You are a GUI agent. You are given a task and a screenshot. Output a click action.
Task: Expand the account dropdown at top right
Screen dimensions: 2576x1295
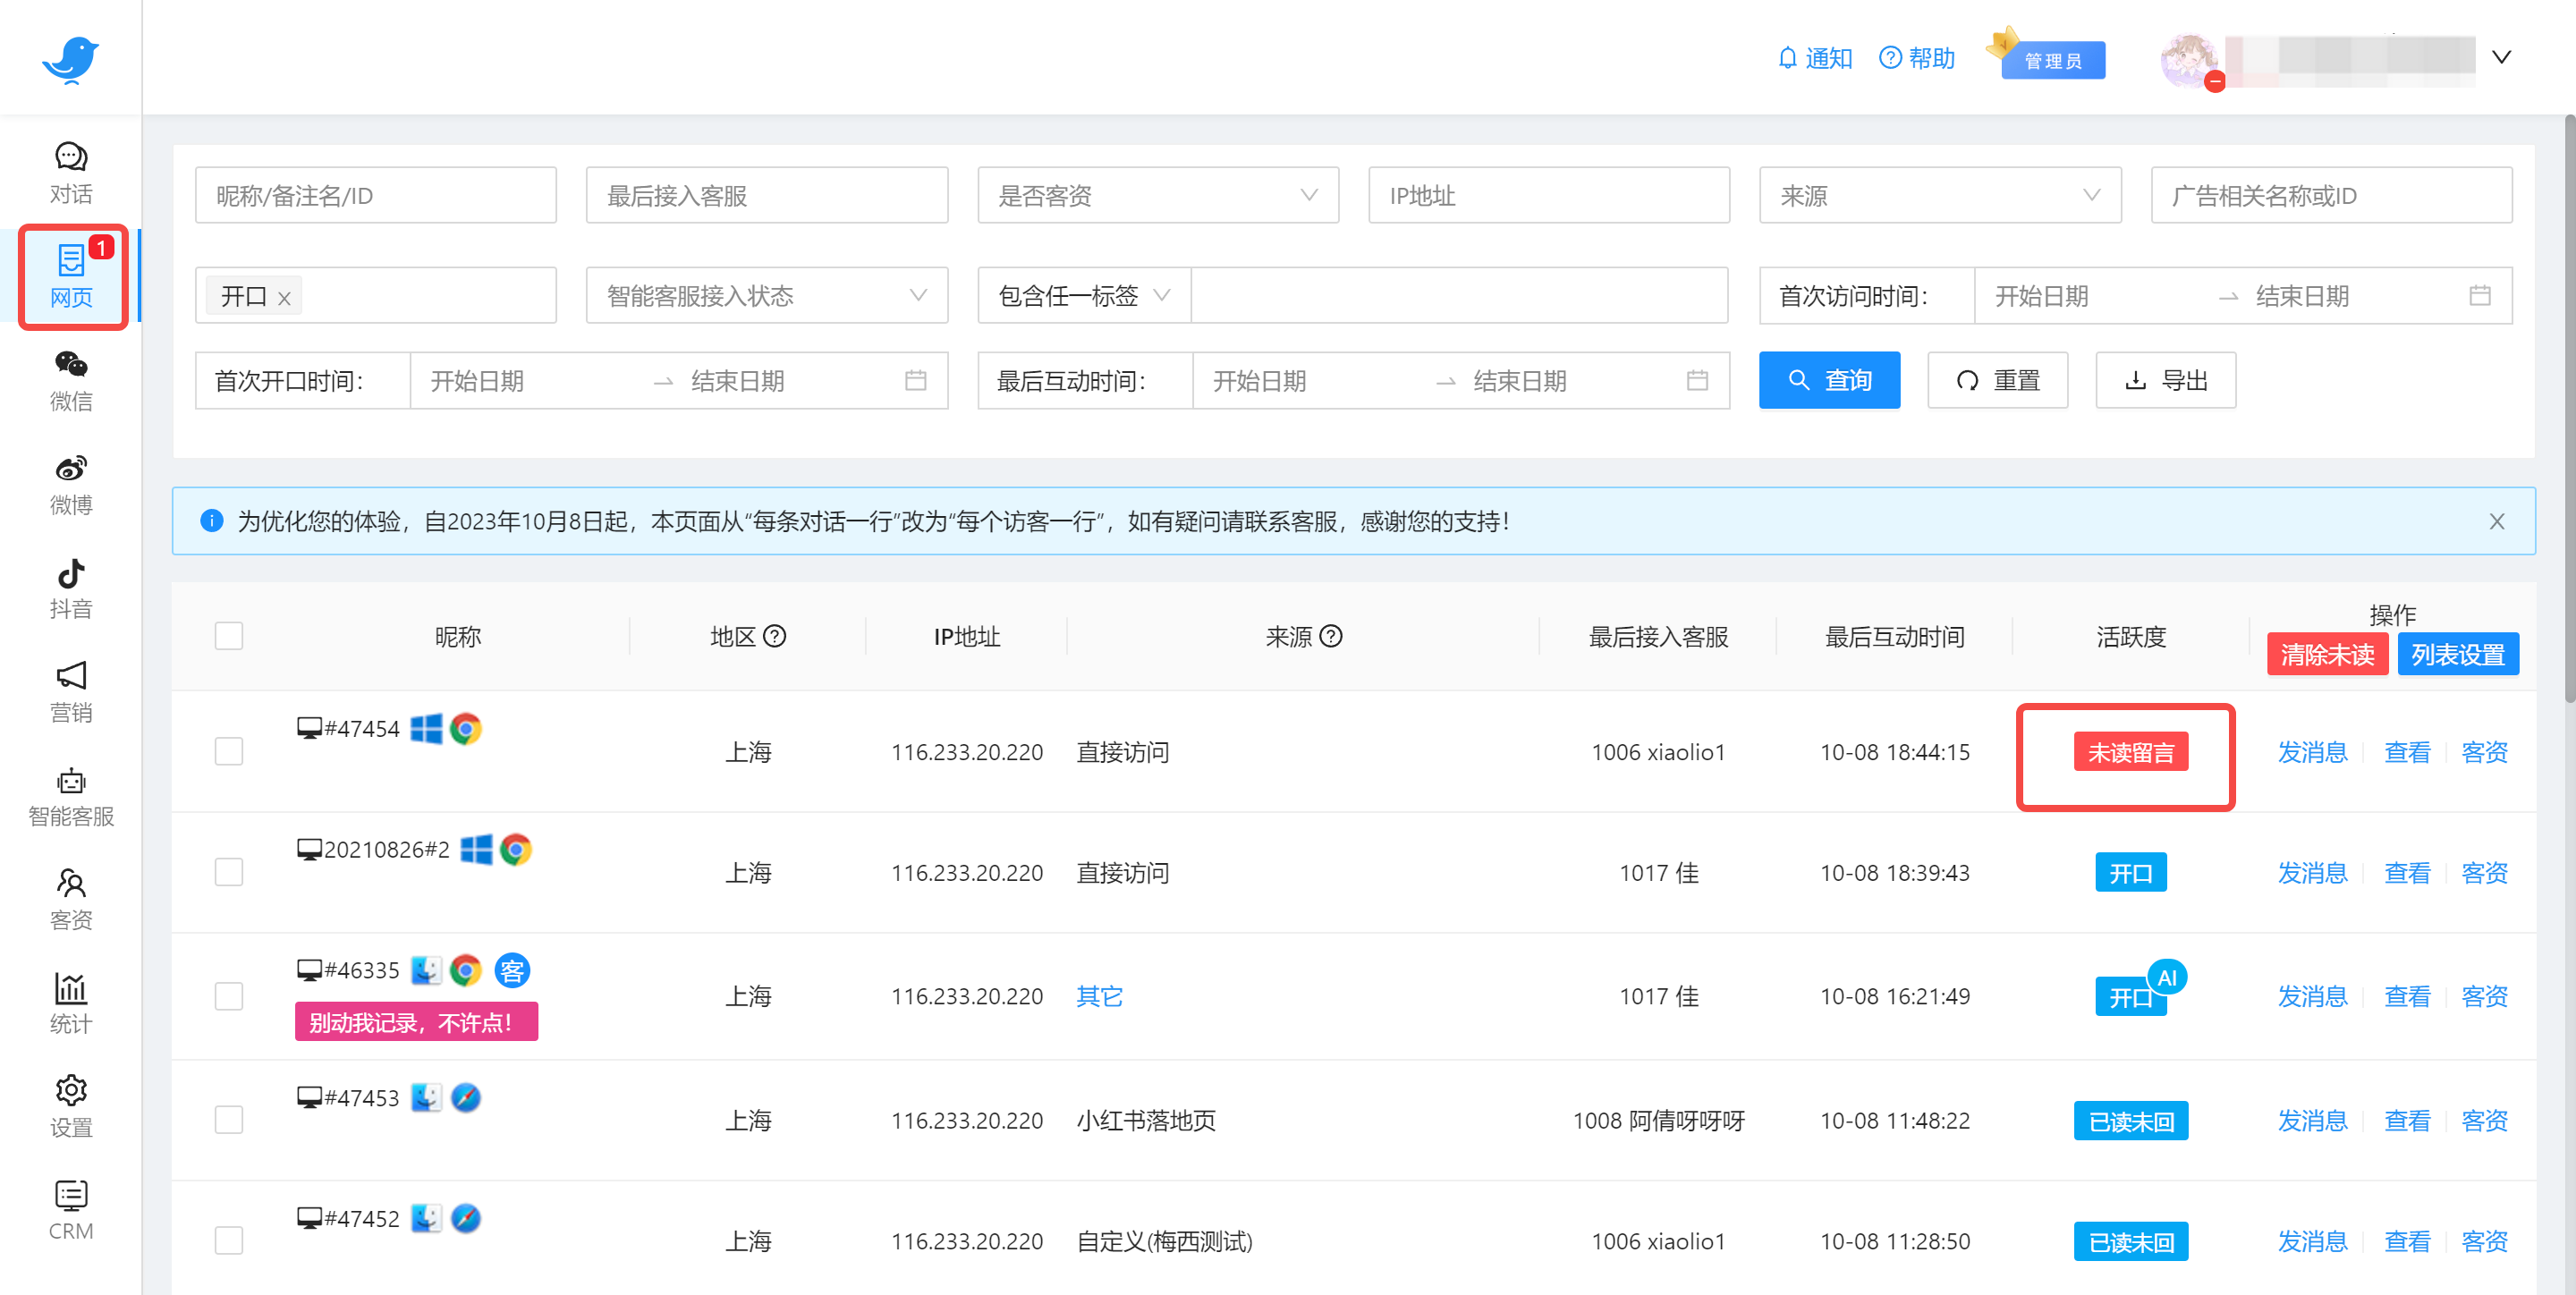pos(2500,56)
